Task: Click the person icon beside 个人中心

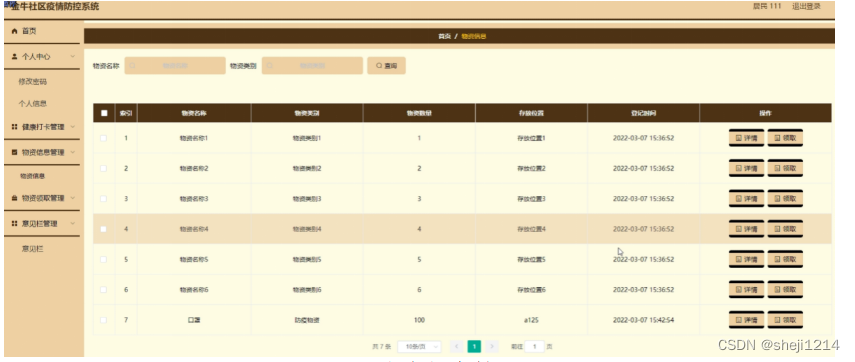Action: coord(15,56)
